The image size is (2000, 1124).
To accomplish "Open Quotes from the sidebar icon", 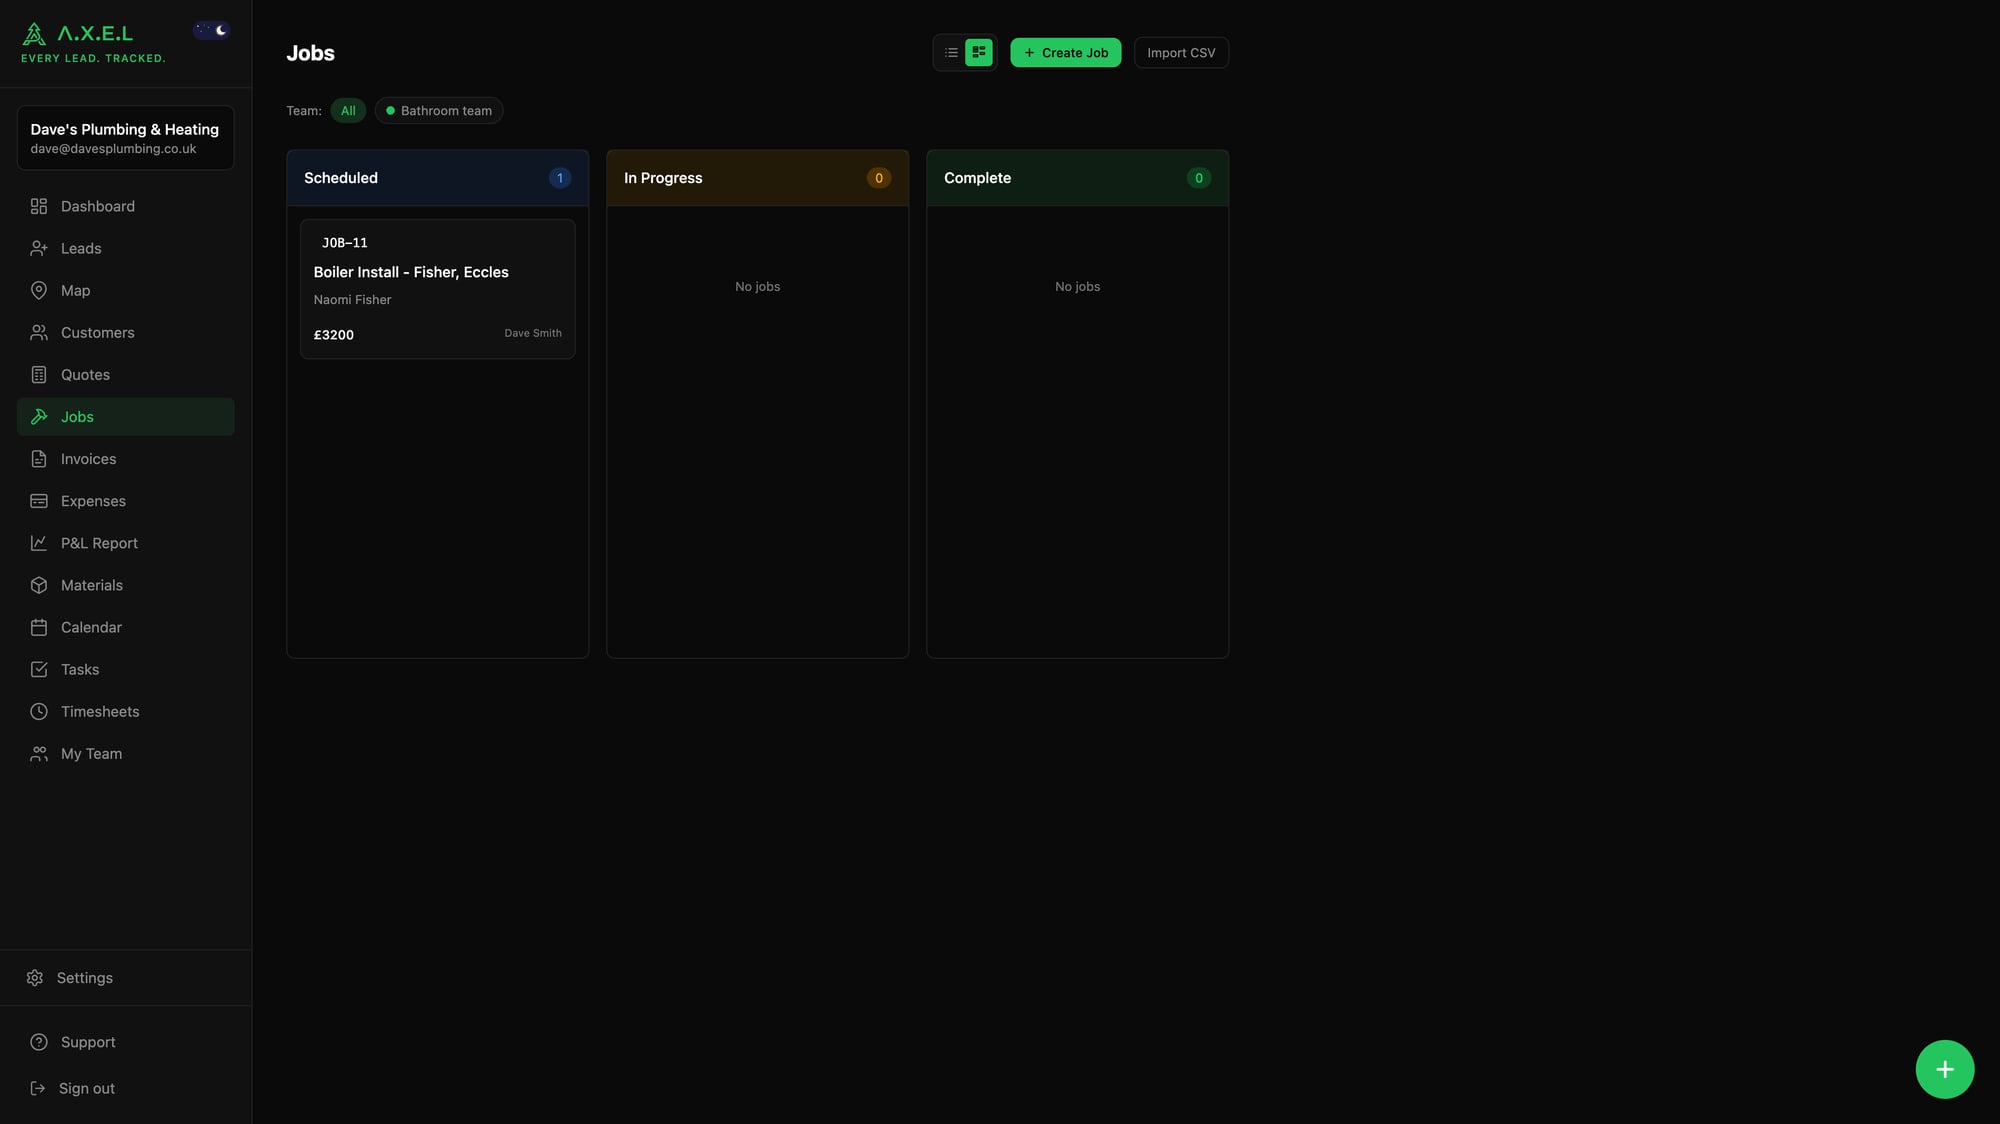I will point(38,374).
